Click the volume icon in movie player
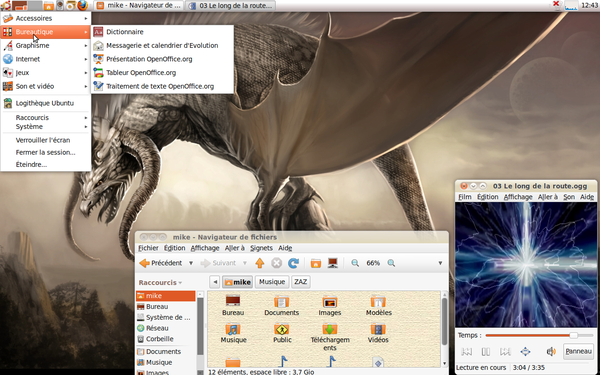 551,352
